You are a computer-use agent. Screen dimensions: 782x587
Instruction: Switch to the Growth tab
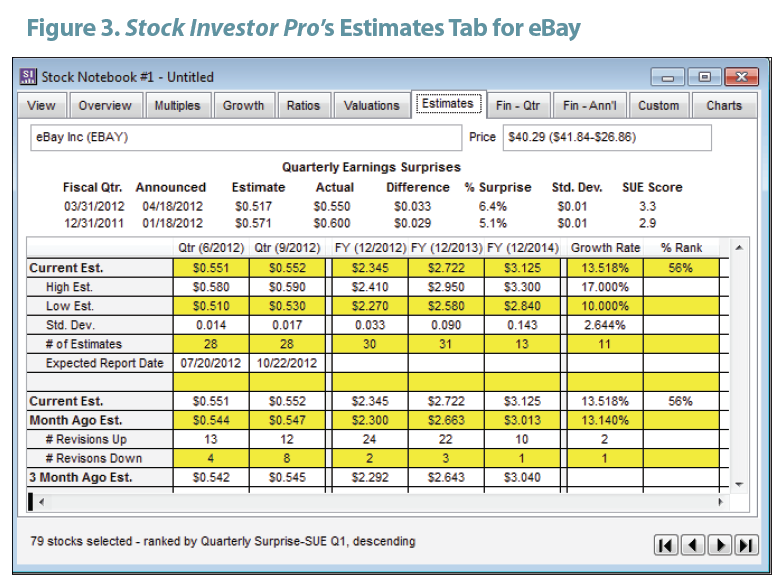[x=243, y=106]
